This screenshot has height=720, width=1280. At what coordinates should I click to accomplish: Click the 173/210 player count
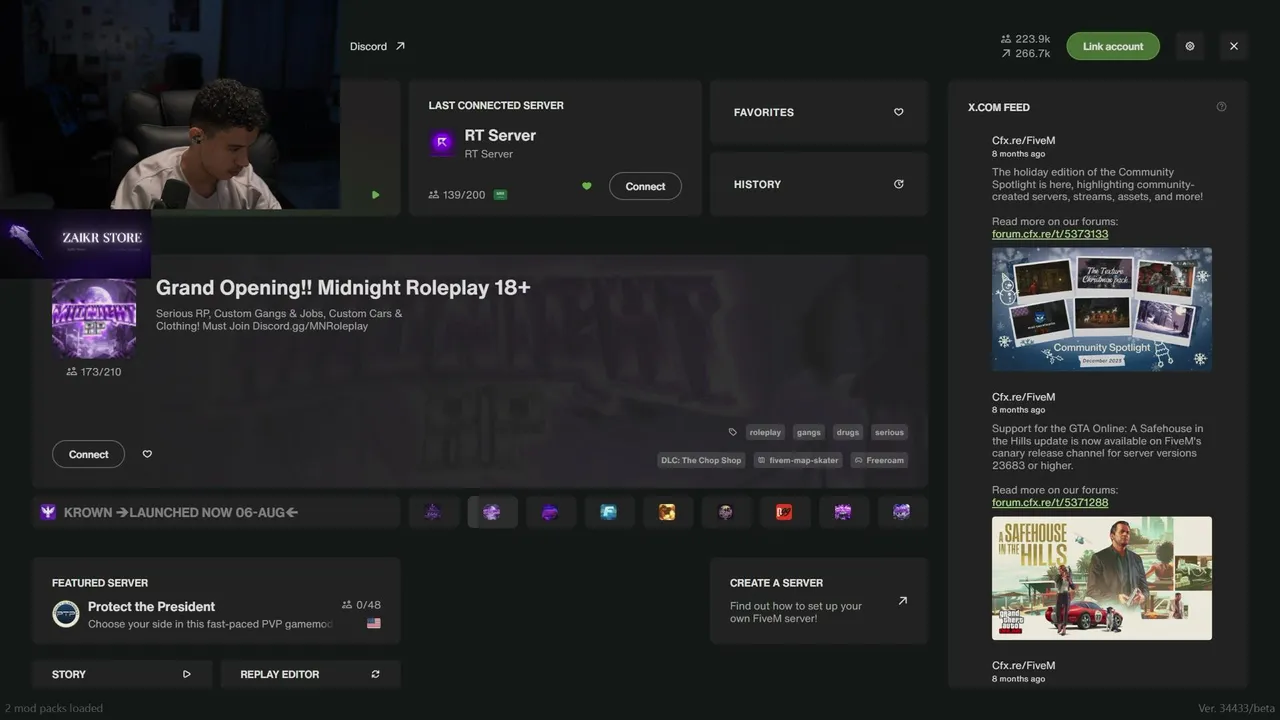point(94,372)
